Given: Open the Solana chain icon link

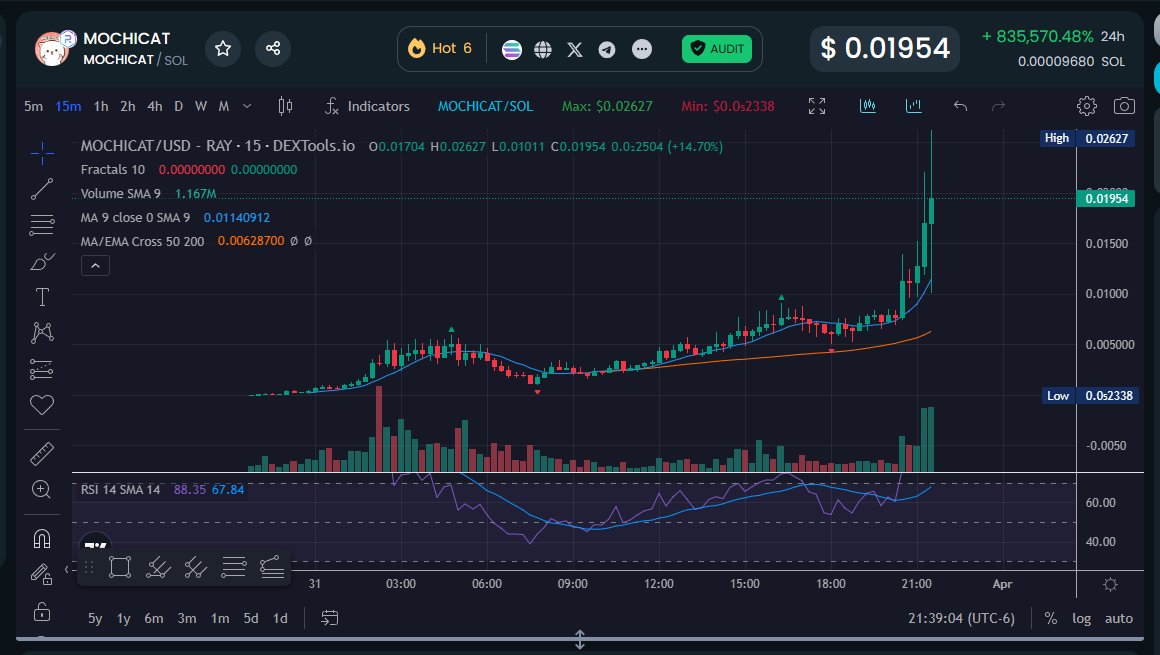Looking at the screenshot, I should pyautogui.click(x=511, y=50).
